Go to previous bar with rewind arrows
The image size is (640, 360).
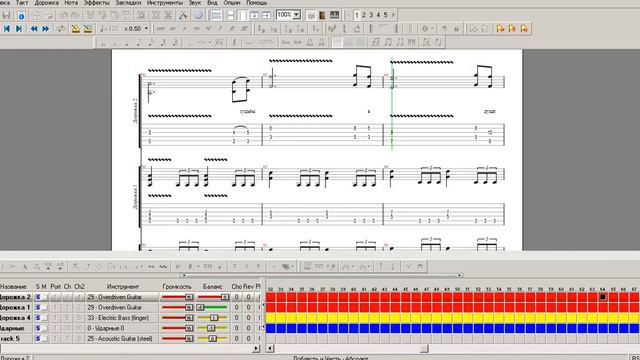pyautogui.click(x=34, y=29)
